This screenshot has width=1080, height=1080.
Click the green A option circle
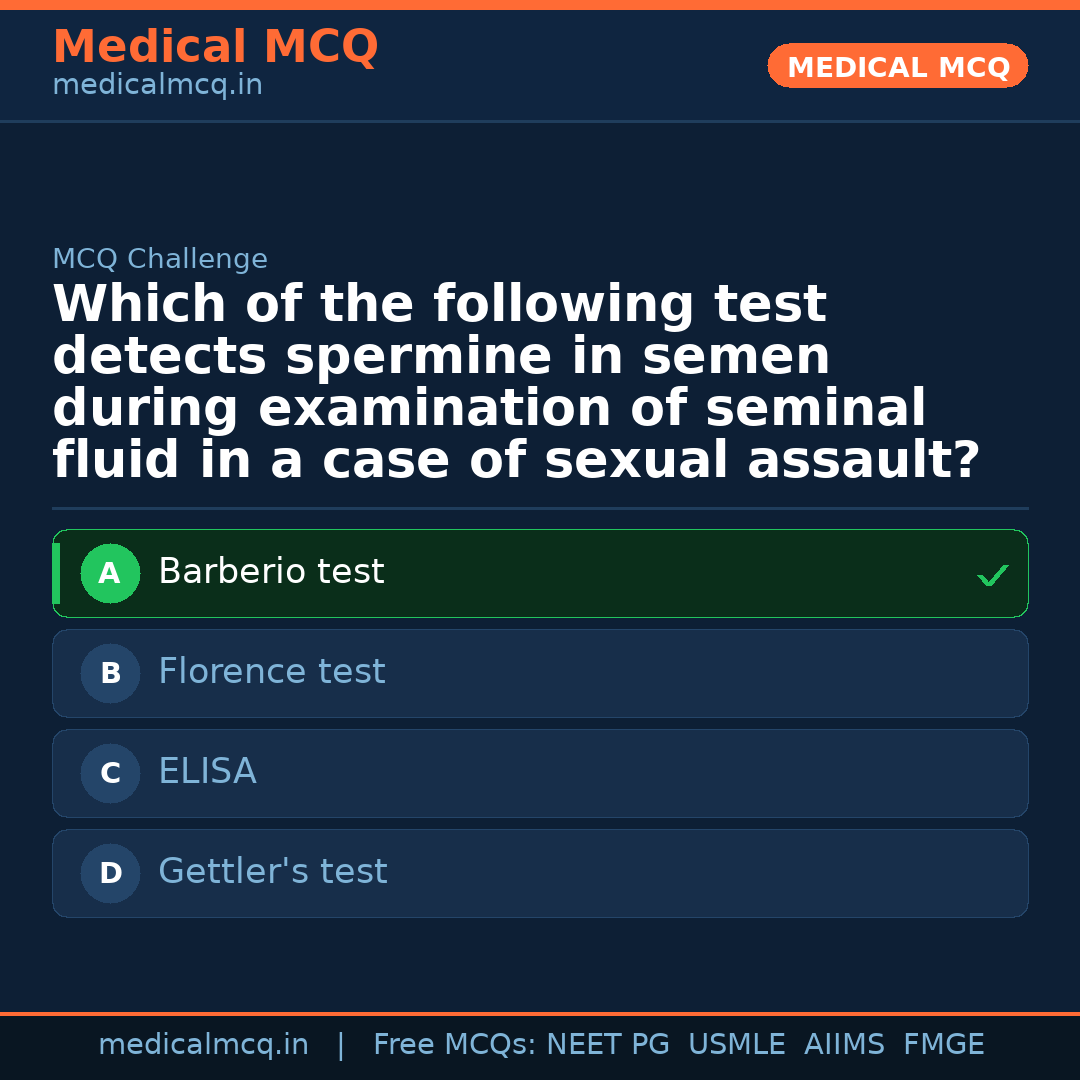click(x=110, y=573)
